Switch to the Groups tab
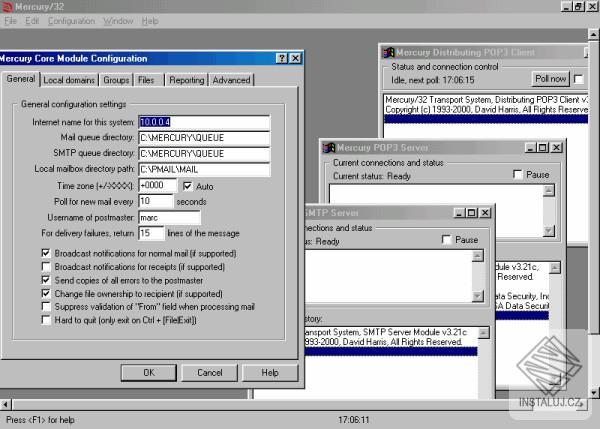 click(x=116, y=80)
